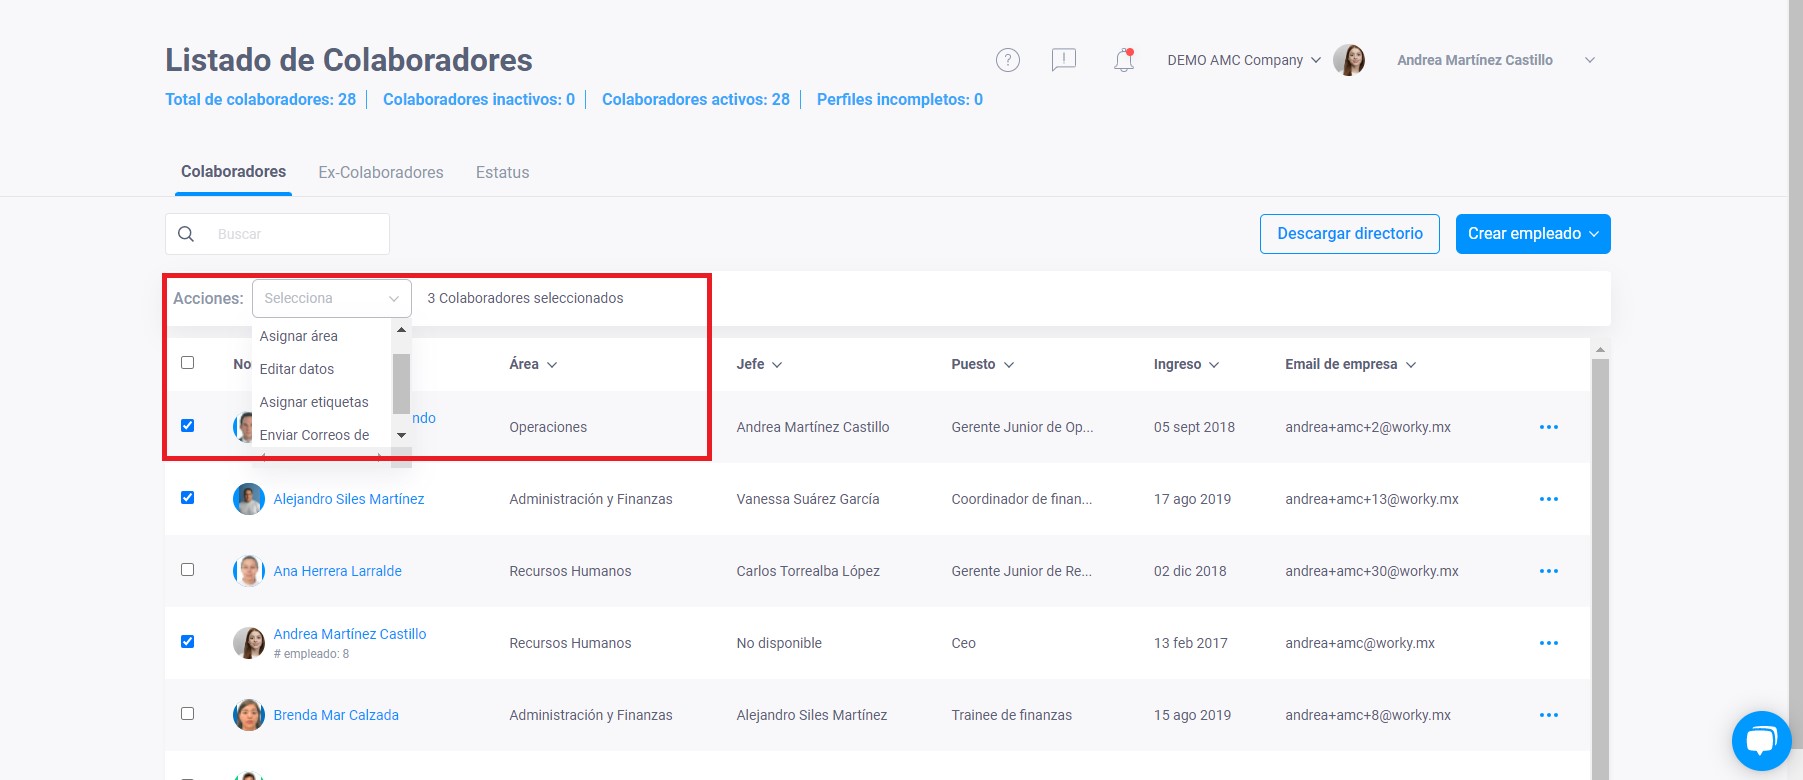Uncheck Alejandro Siles Martínez checkbox
1803x780 pixels.
(x=187, y=497)
